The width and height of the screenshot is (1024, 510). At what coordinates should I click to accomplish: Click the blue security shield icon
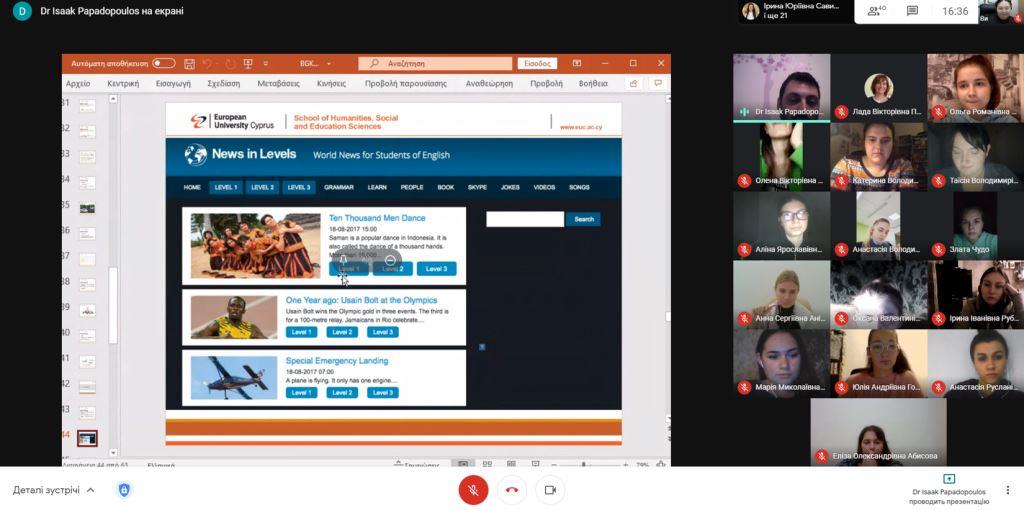124,490
